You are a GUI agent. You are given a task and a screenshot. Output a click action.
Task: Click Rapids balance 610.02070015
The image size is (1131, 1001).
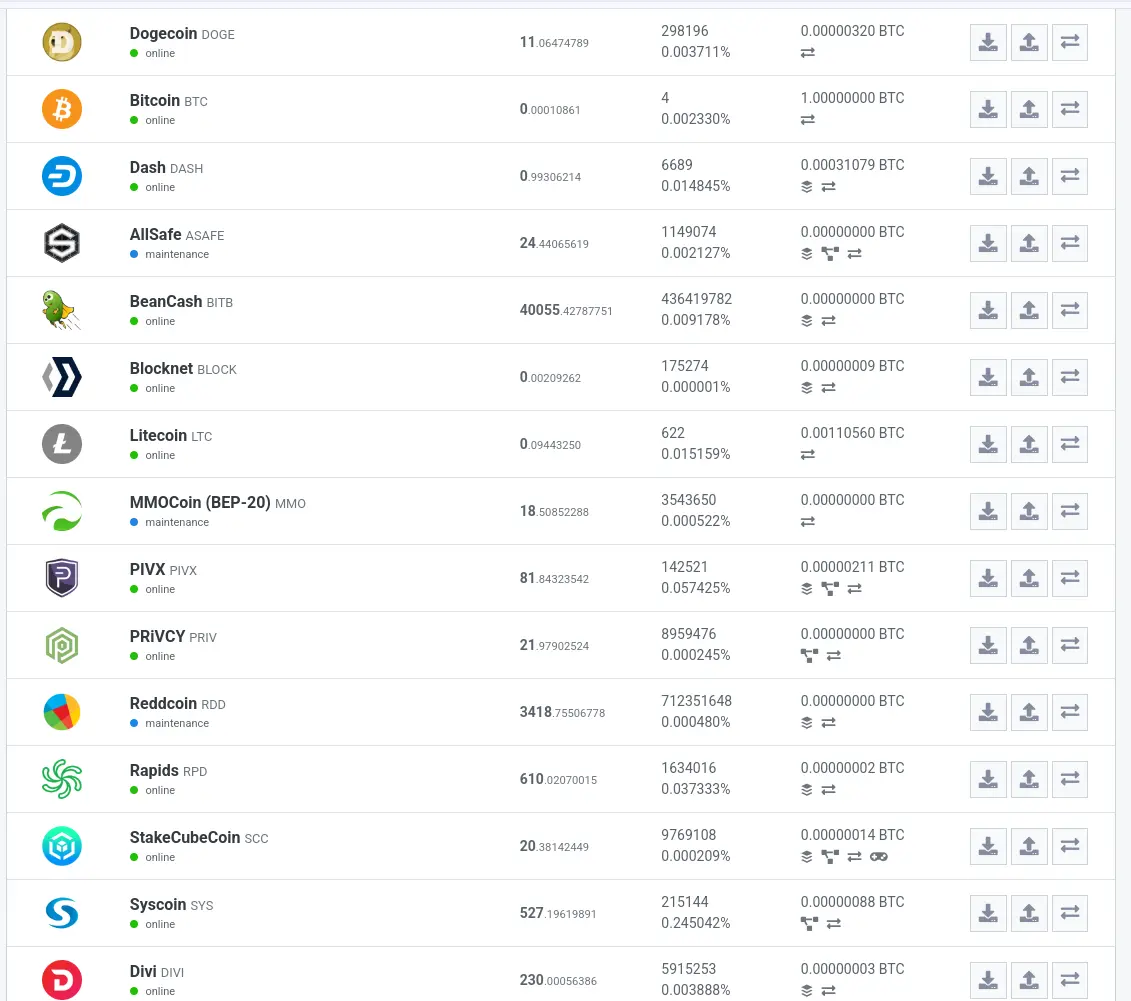coord(558,780)
